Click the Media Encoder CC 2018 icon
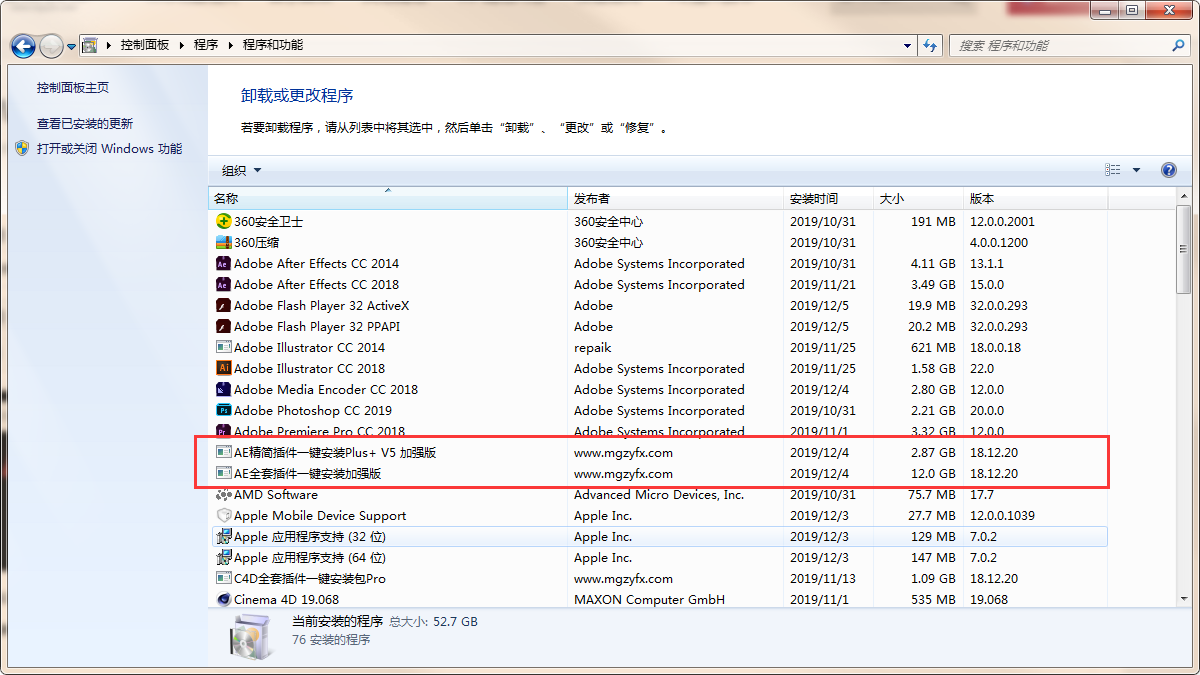 [x=224, y=389]
